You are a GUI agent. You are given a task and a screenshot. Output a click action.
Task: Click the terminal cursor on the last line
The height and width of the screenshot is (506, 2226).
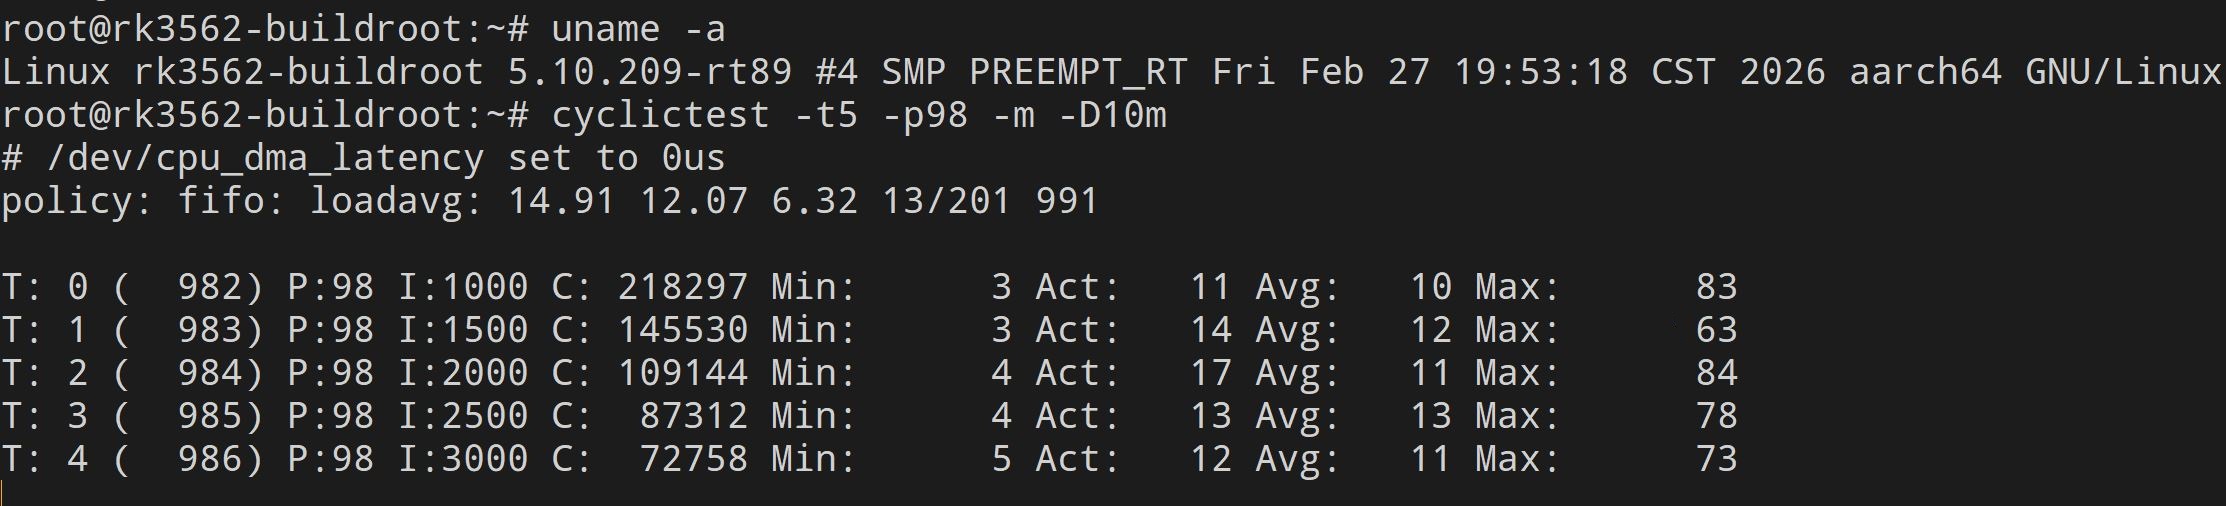(4, 493)
